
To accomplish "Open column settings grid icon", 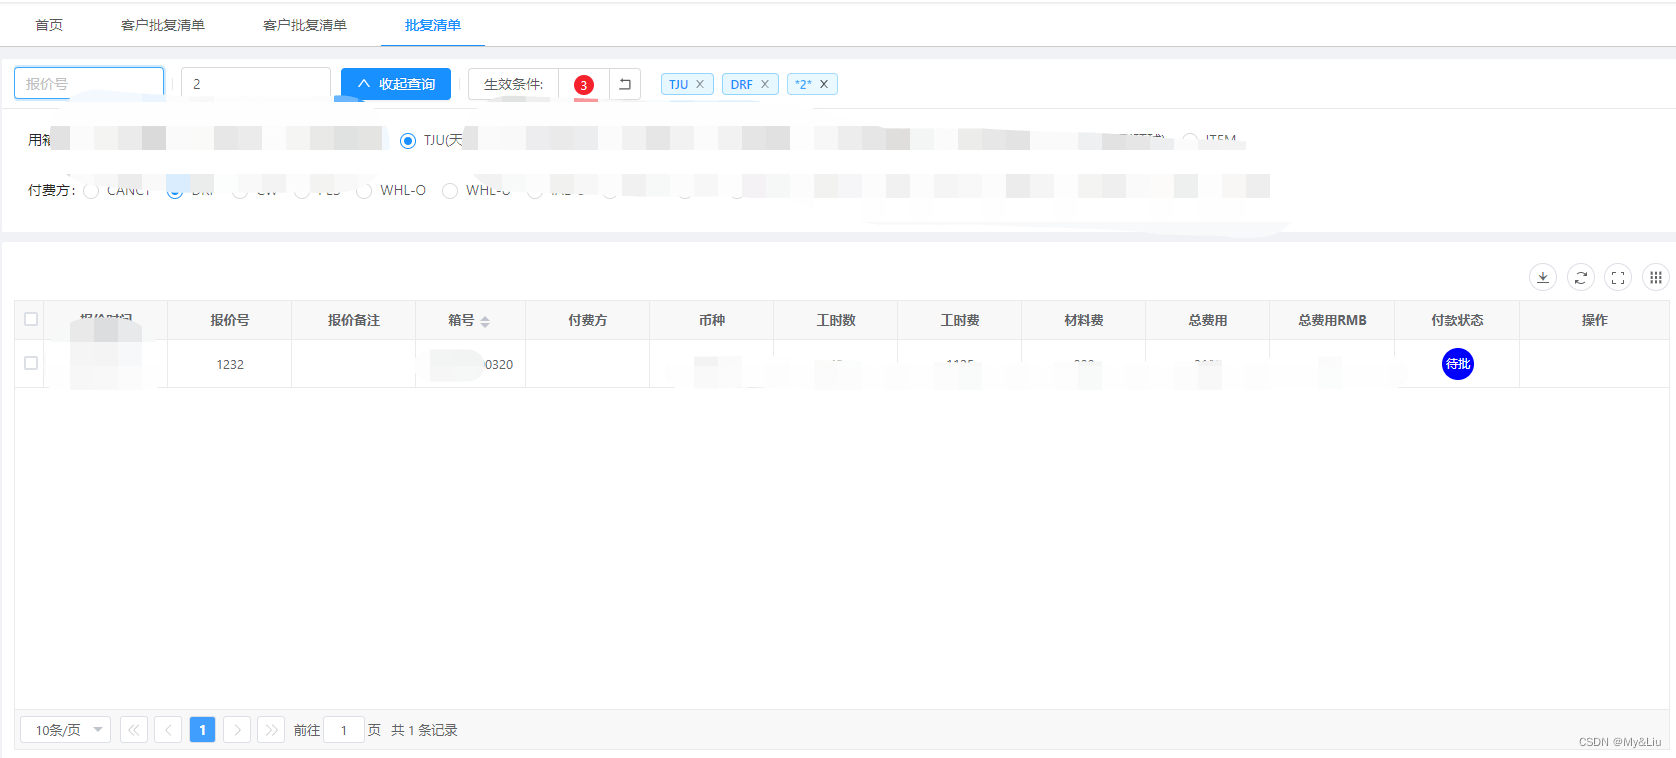I will click(x=1656, y=277).
